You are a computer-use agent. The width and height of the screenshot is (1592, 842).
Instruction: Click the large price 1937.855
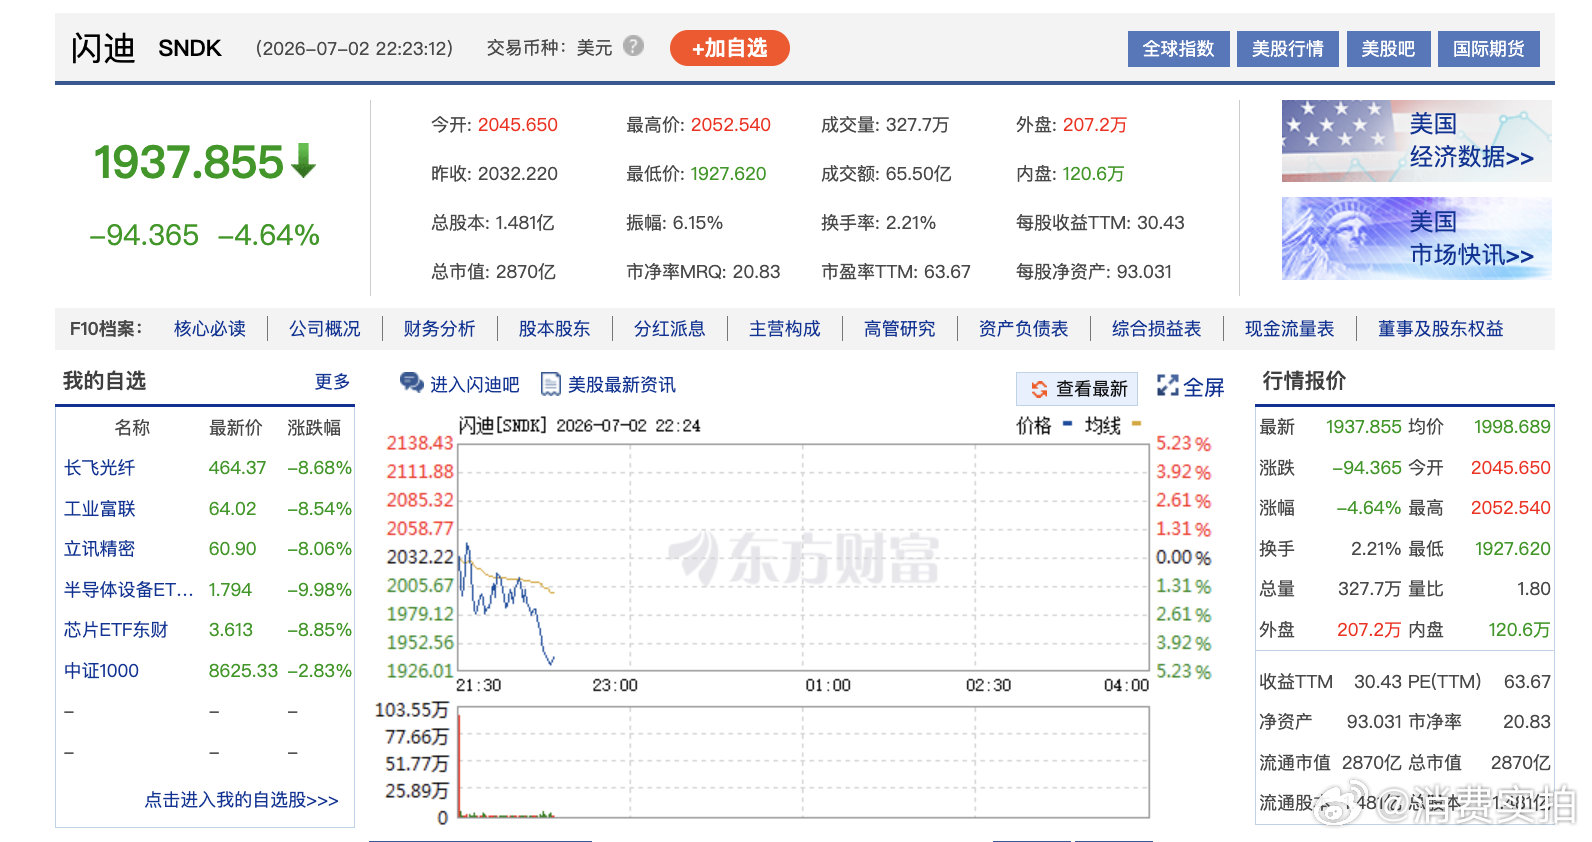pyautogui.click(x=189, y=162)
